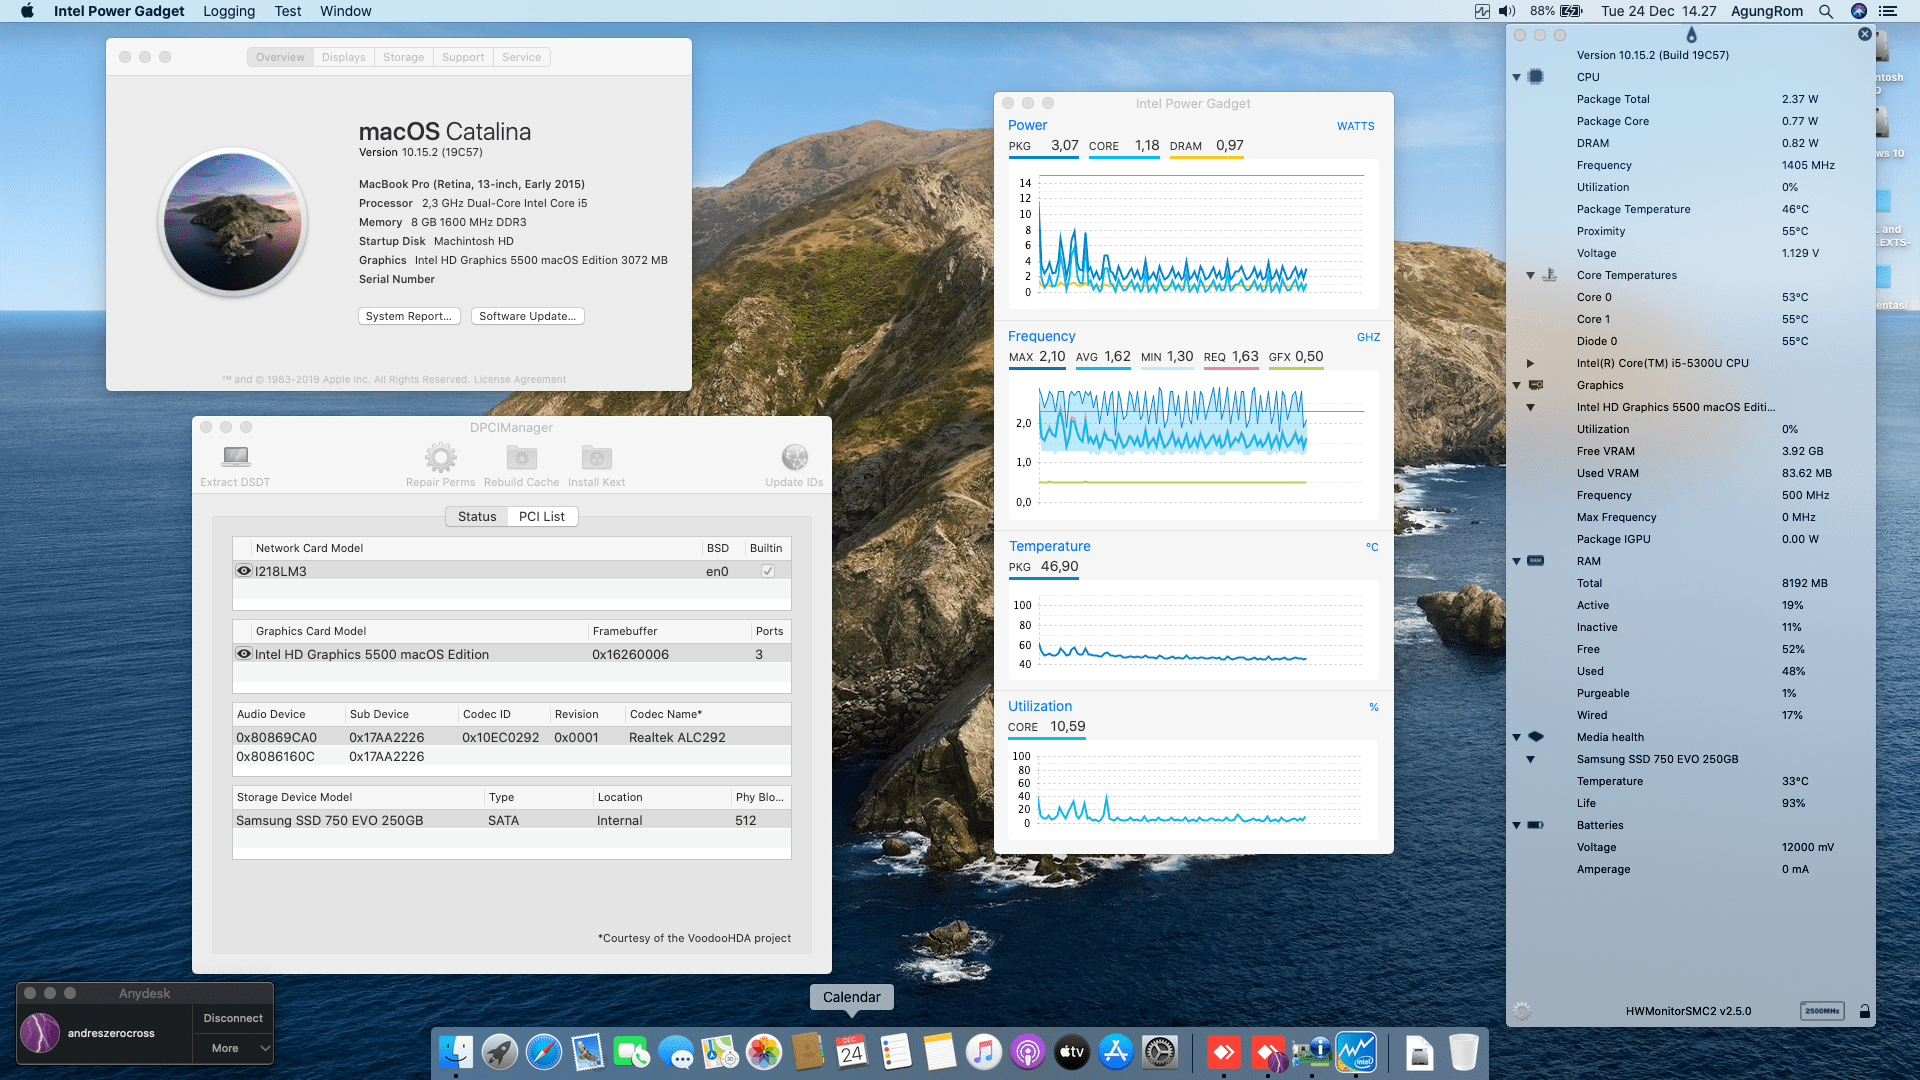The width and height of the screenshot is (1920, 1080).
Task: Click the Extract DSDT icon
Action: [x=236, y=457]
